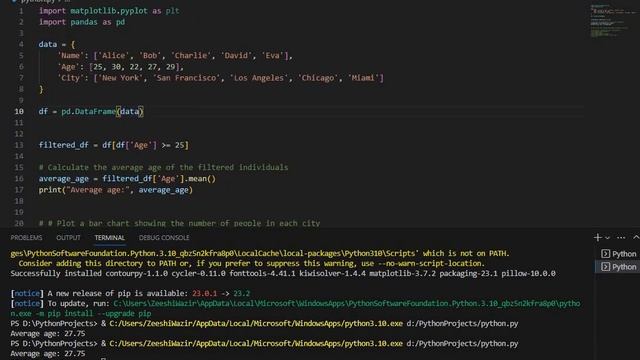
Task: Click the 'filtered_df = df[df['Age'] >= 25]' line
Action: point(113,145)
